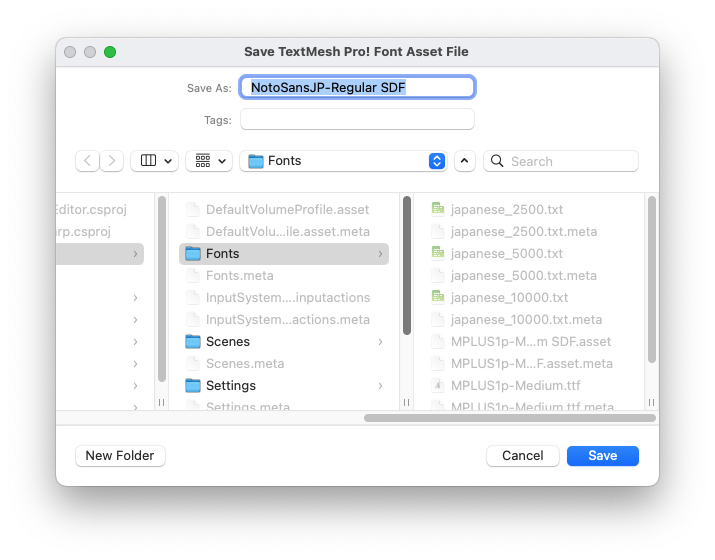Open the group-by grid options dropdown
715x560 pixels.
tap(209, 161)
